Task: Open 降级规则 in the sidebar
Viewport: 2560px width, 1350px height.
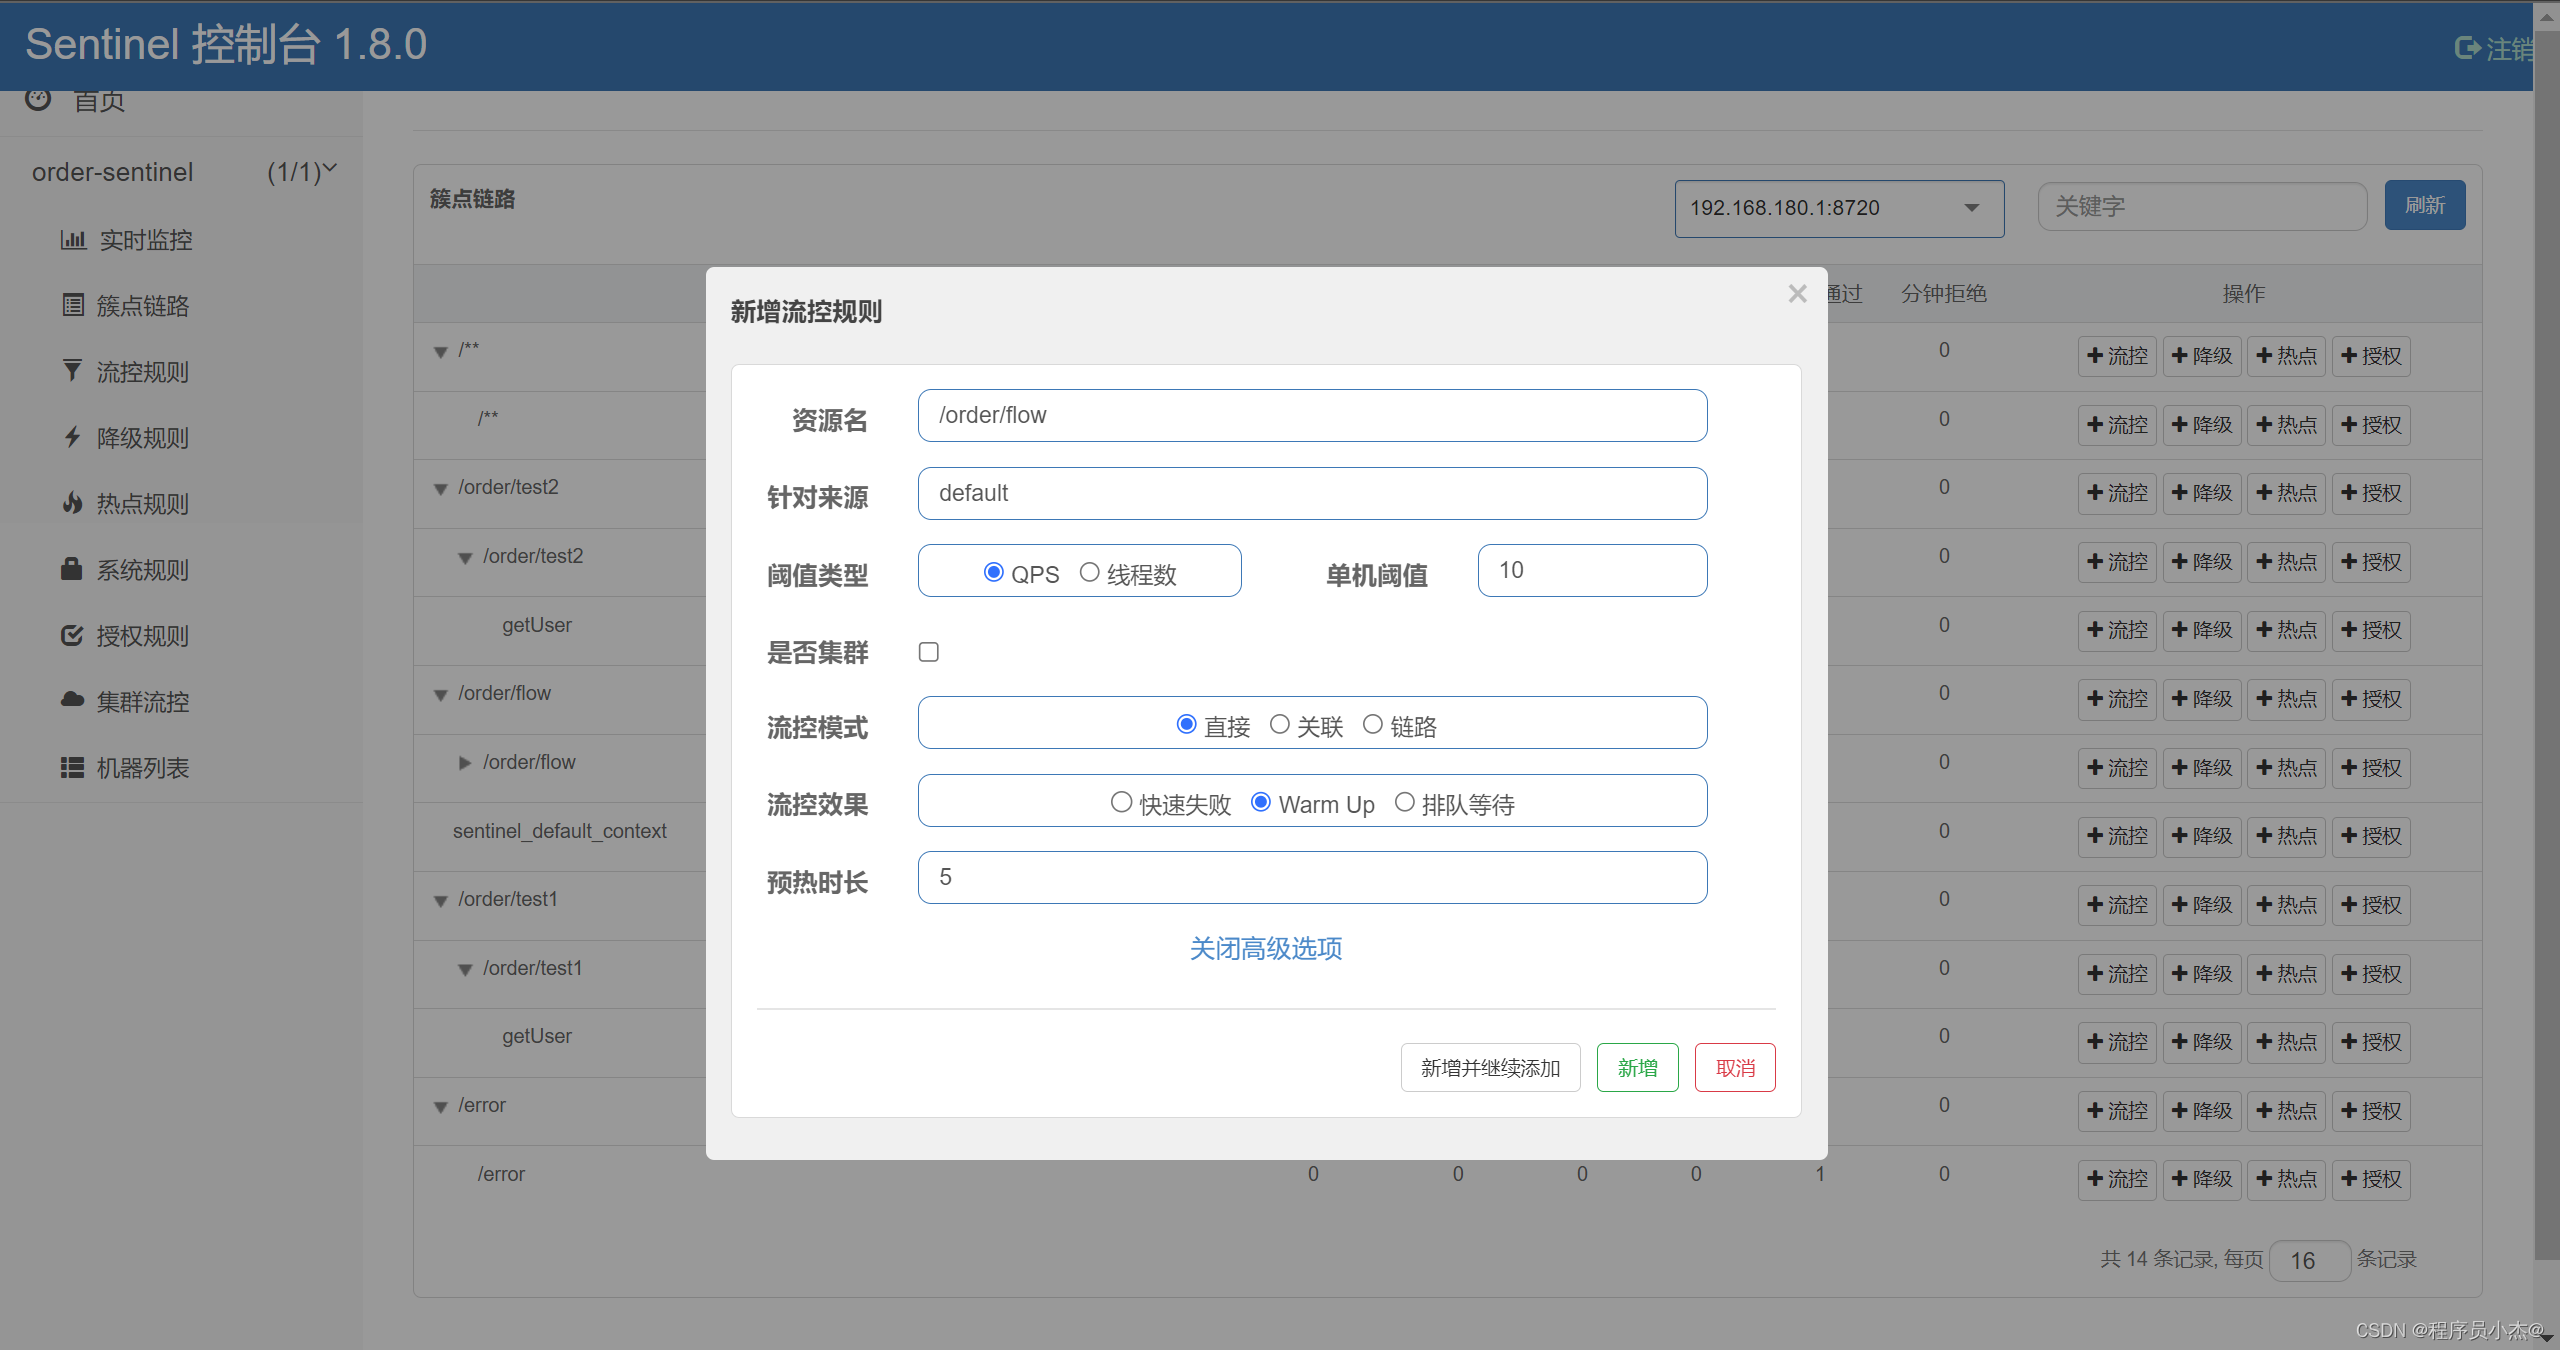Action: (x=143, y=438)
